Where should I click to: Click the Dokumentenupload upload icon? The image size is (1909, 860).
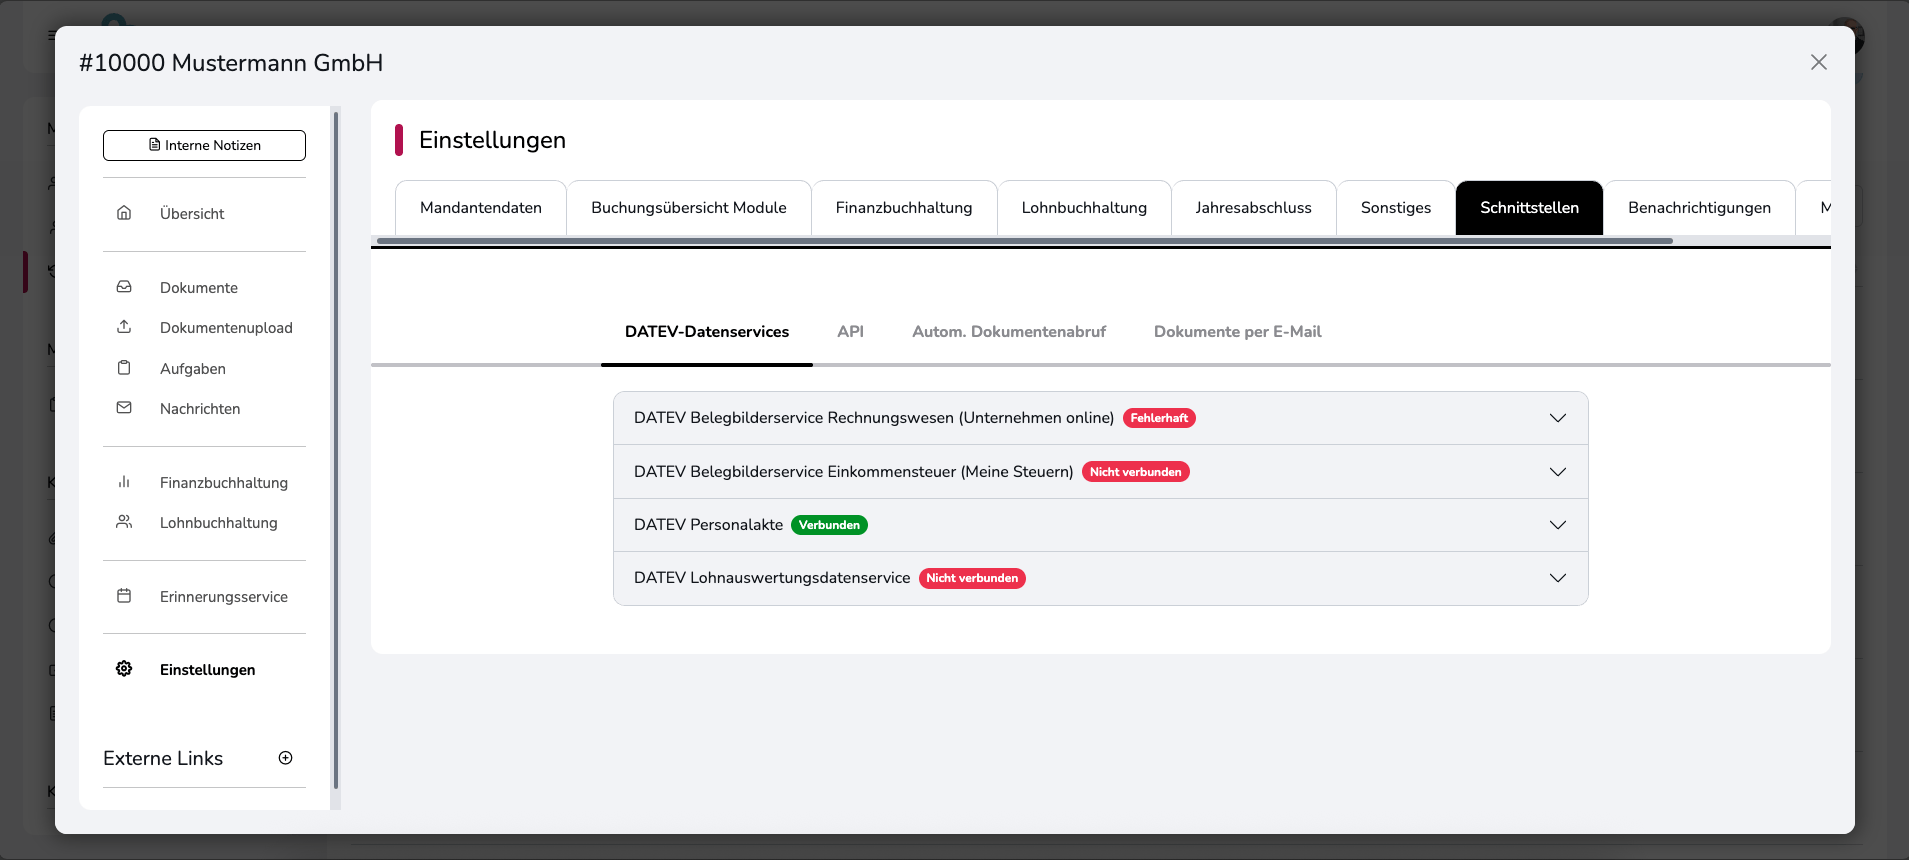124,327
